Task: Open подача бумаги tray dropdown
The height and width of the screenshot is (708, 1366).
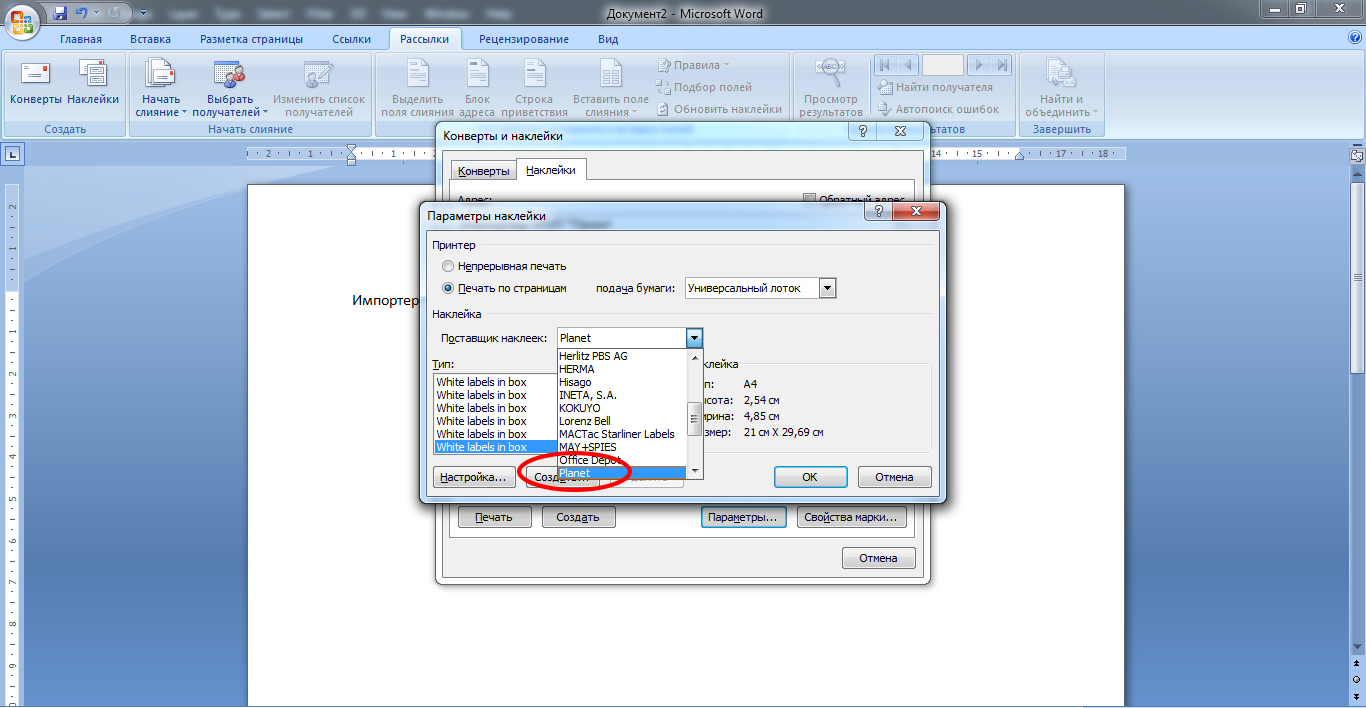Action: [x=827, y=288]
